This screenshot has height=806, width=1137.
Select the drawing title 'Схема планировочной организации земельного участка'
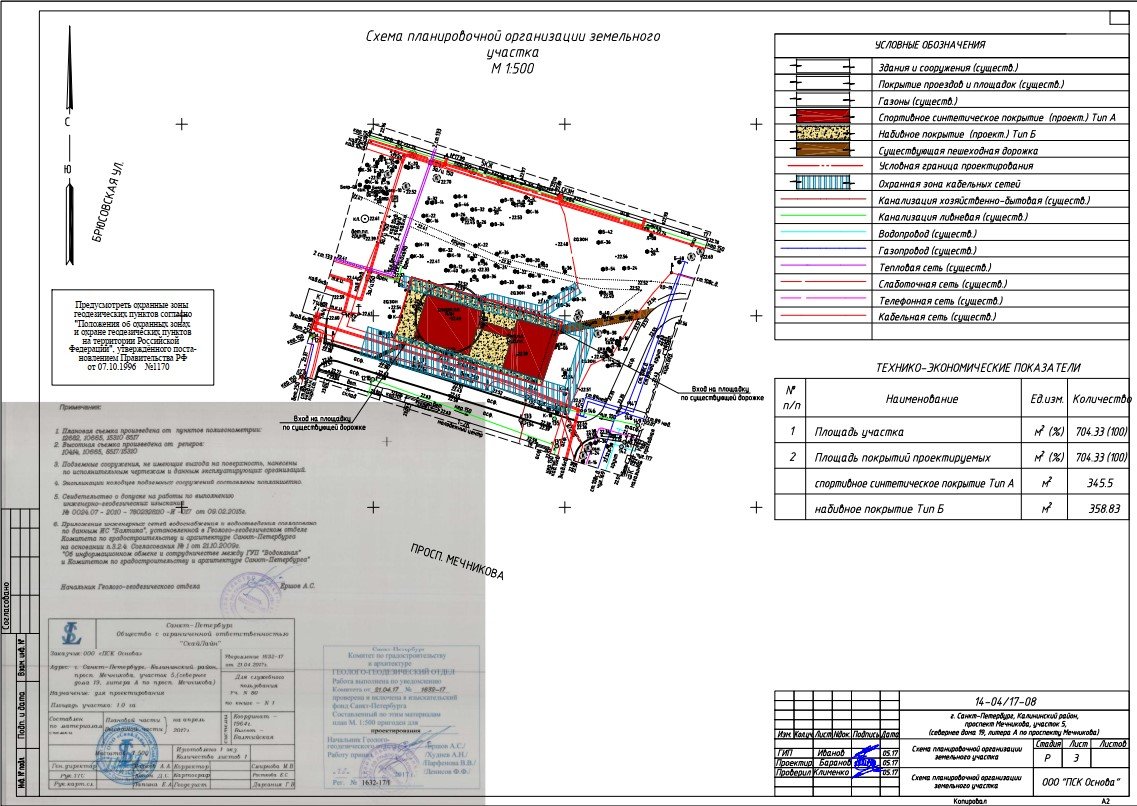513,43
